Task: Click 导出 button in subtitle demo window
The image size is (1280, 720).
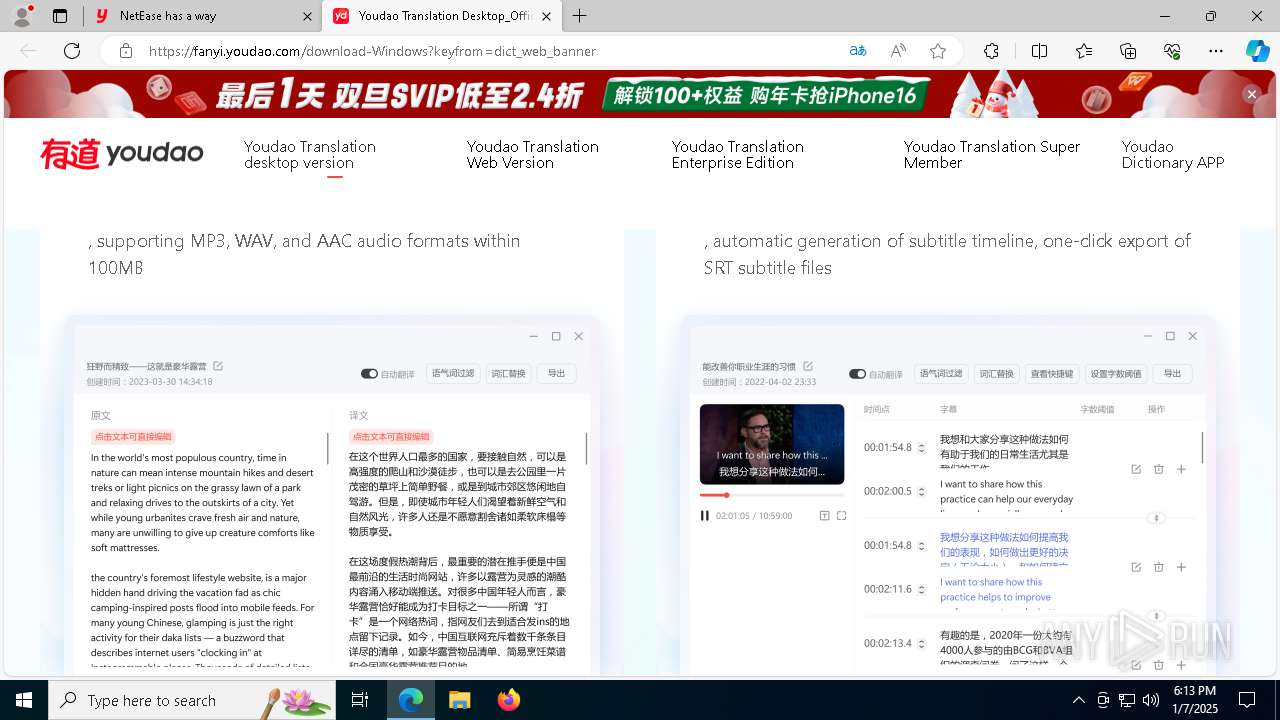Action: click(x=1171, y=374)
